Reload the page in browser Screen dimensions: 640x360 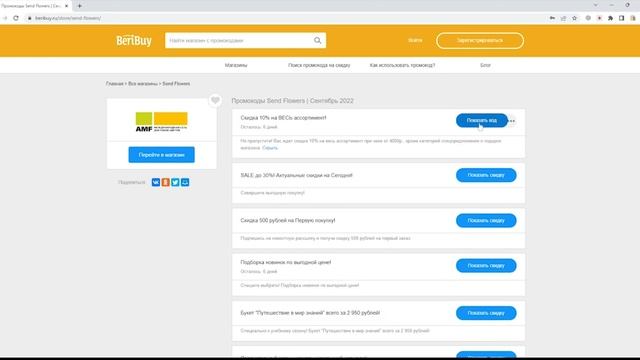tap(16, 18)
